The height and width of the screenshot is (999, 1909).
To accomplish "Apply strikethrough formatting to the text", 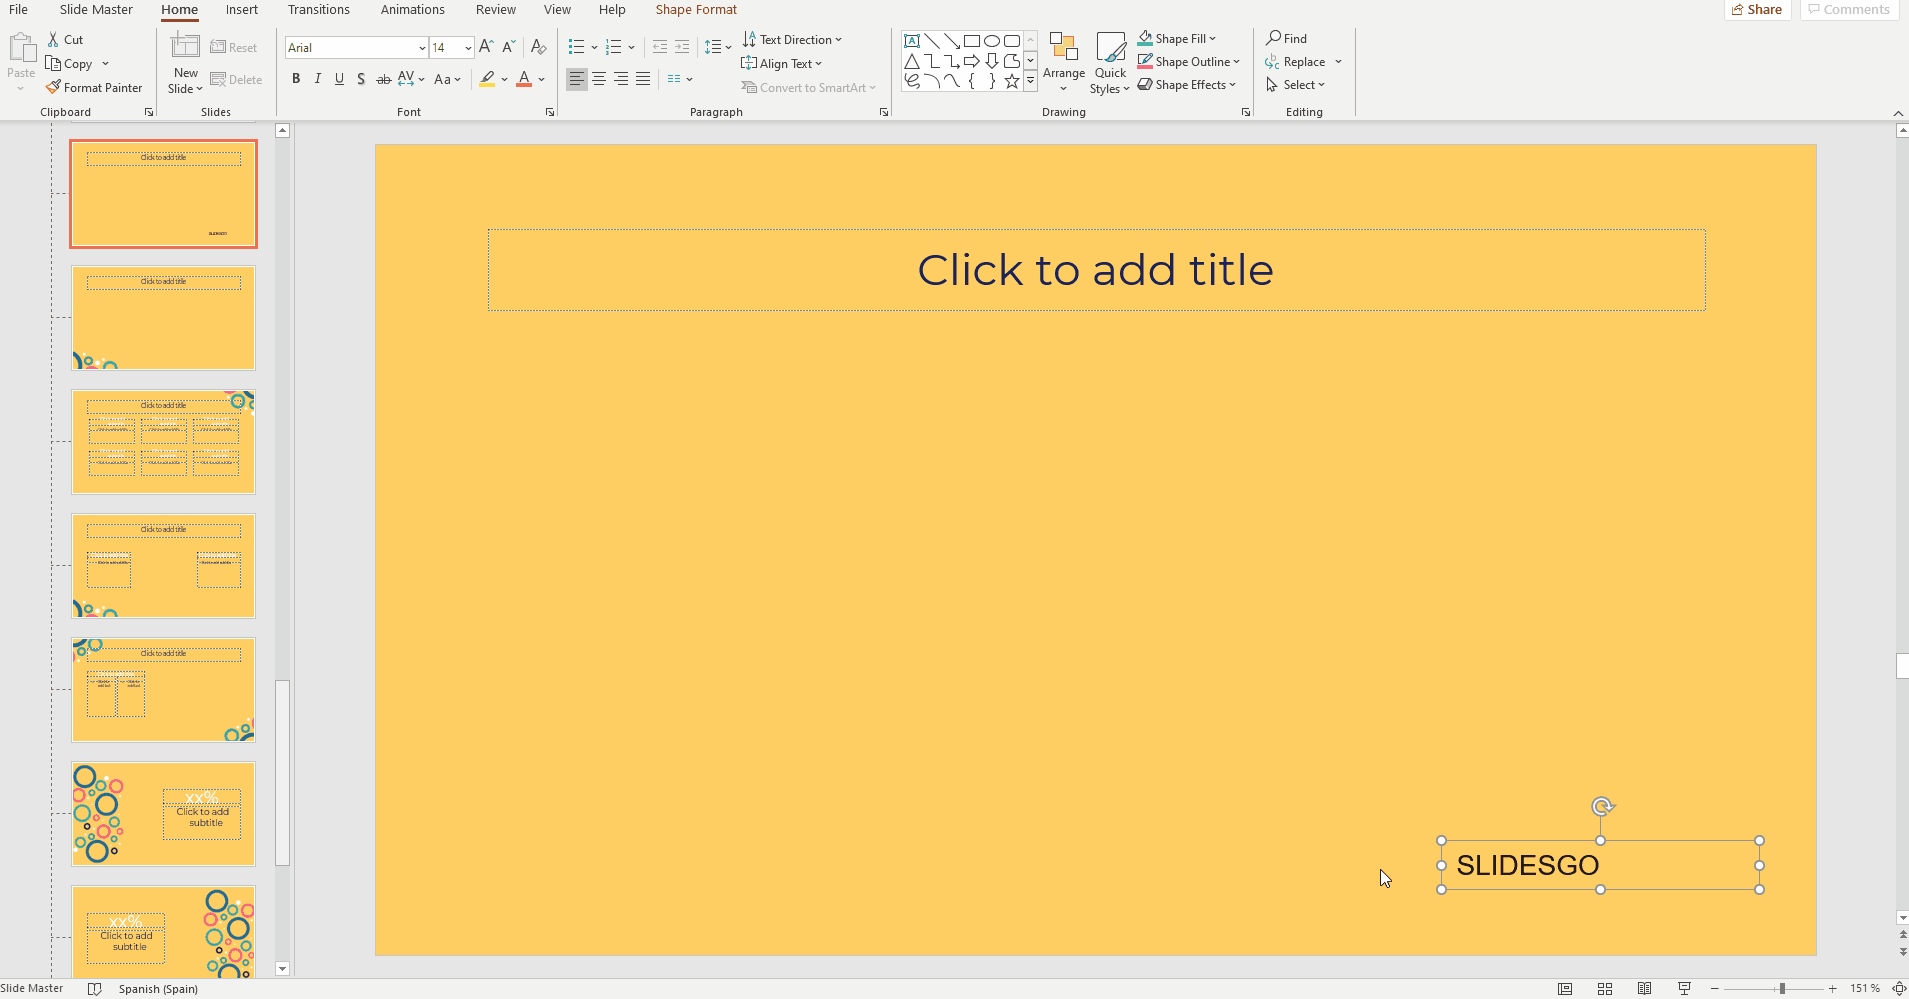I will point(383,79).
